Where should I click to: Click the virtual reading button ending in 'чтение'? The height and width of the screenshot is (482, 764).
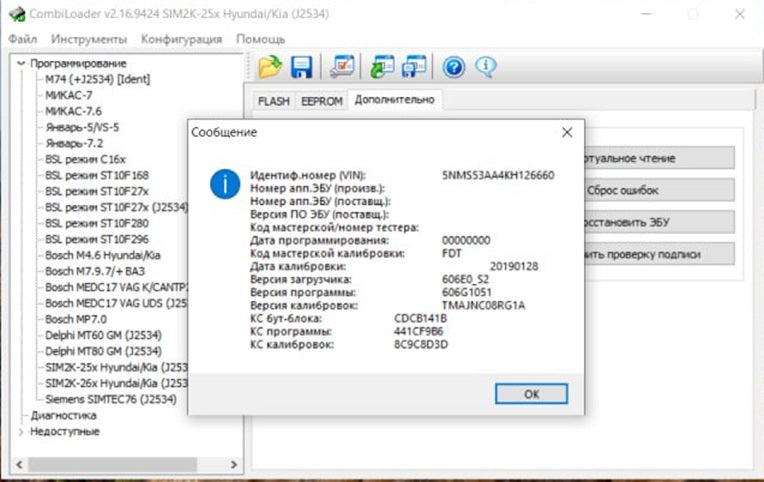pyautogui.click(x=659, y=158)
